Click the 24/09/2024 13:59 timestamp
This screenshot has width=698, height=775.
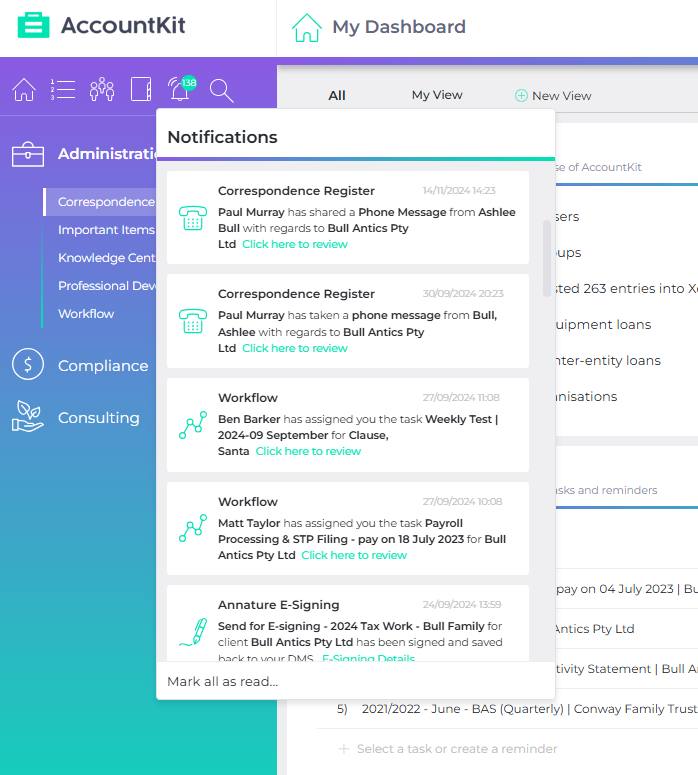point(462,604)
